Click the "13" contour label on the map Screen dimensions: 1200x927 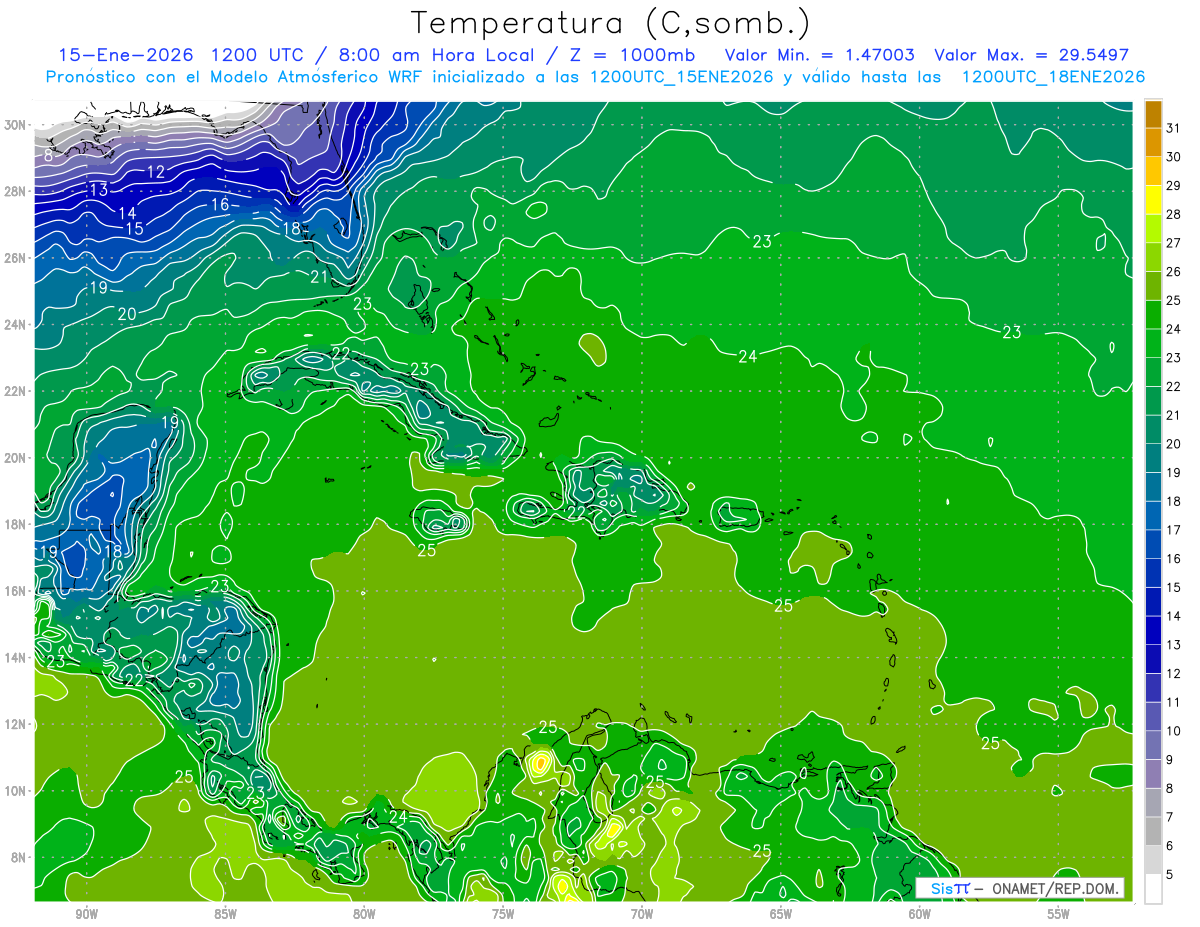tap(98, 190)
